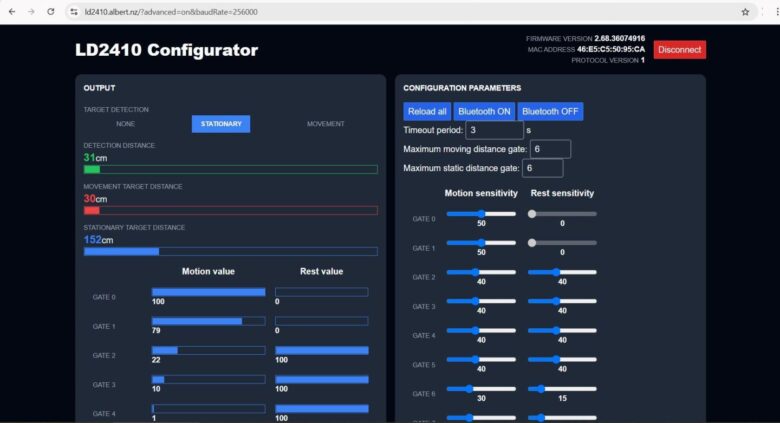780x423 pixels.
Task: Click the OUTPUT panel heading
Action: coord(99,88)
